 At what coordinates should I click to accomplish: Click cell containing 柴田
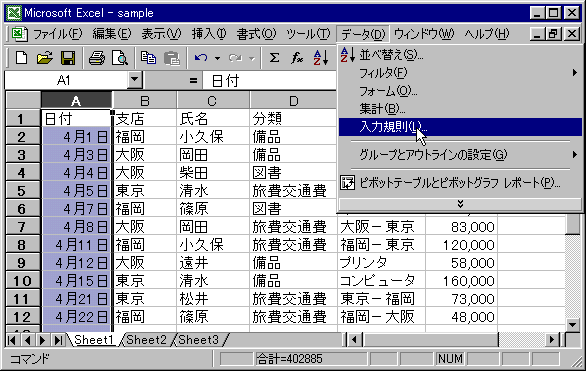pos(213,173)
